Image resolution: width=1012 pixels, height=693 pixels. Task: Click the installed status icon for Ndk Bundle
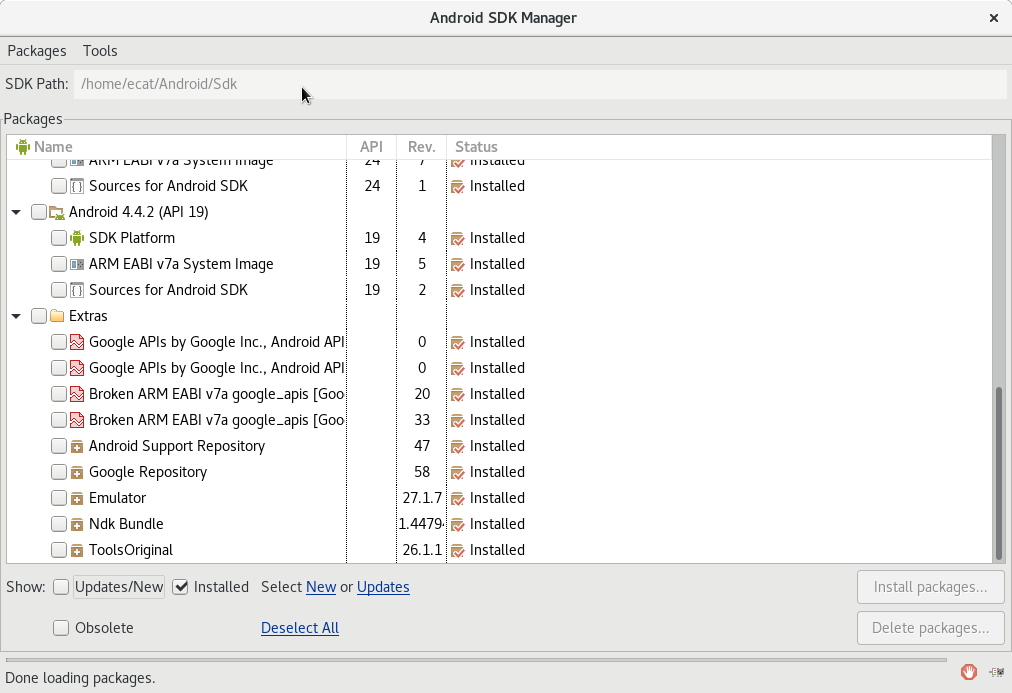[458, 525]
